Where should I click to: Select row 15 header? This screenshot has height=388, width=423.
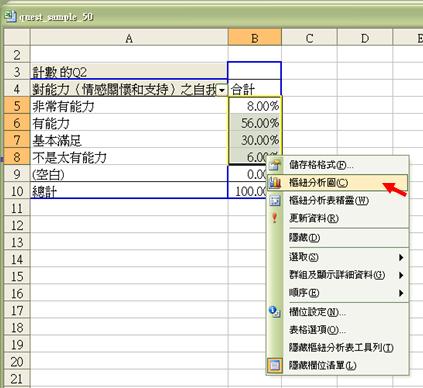pyautogui.click(x=17, y=276)
